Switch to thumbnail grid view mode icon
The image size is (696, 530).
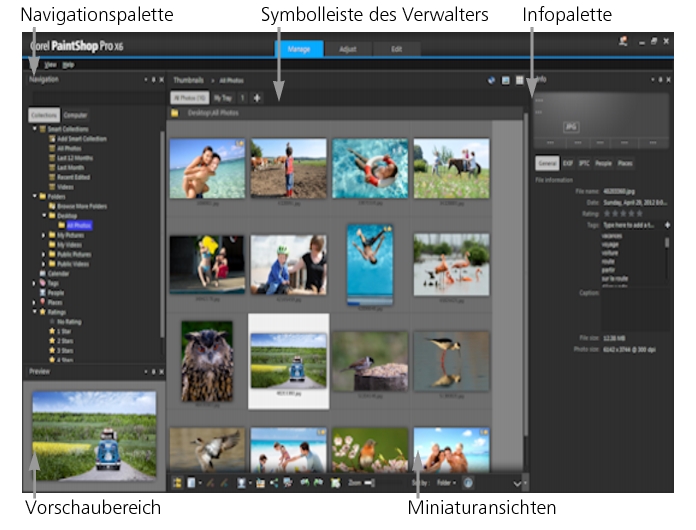519,79
